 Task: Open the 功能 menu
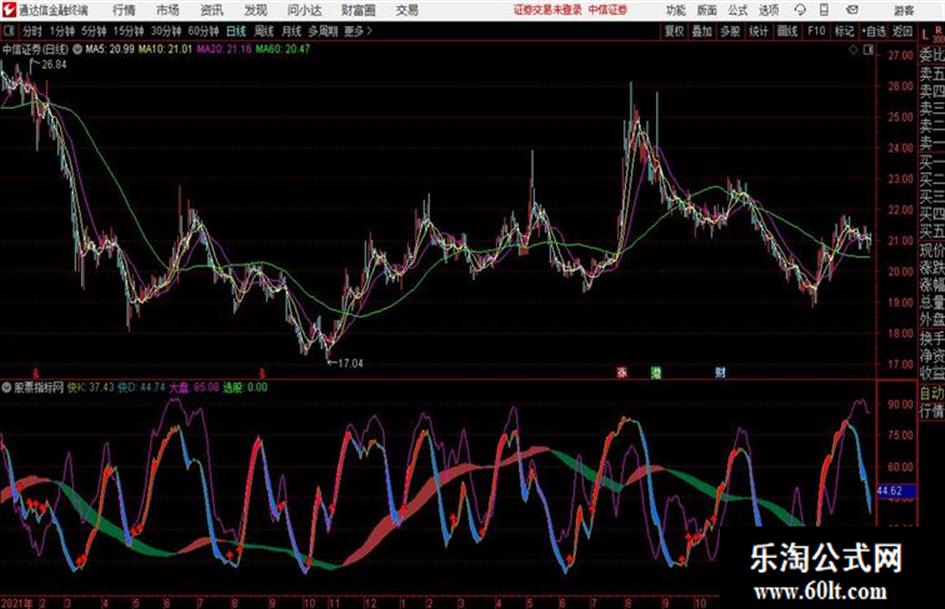(x=676, y=10)
